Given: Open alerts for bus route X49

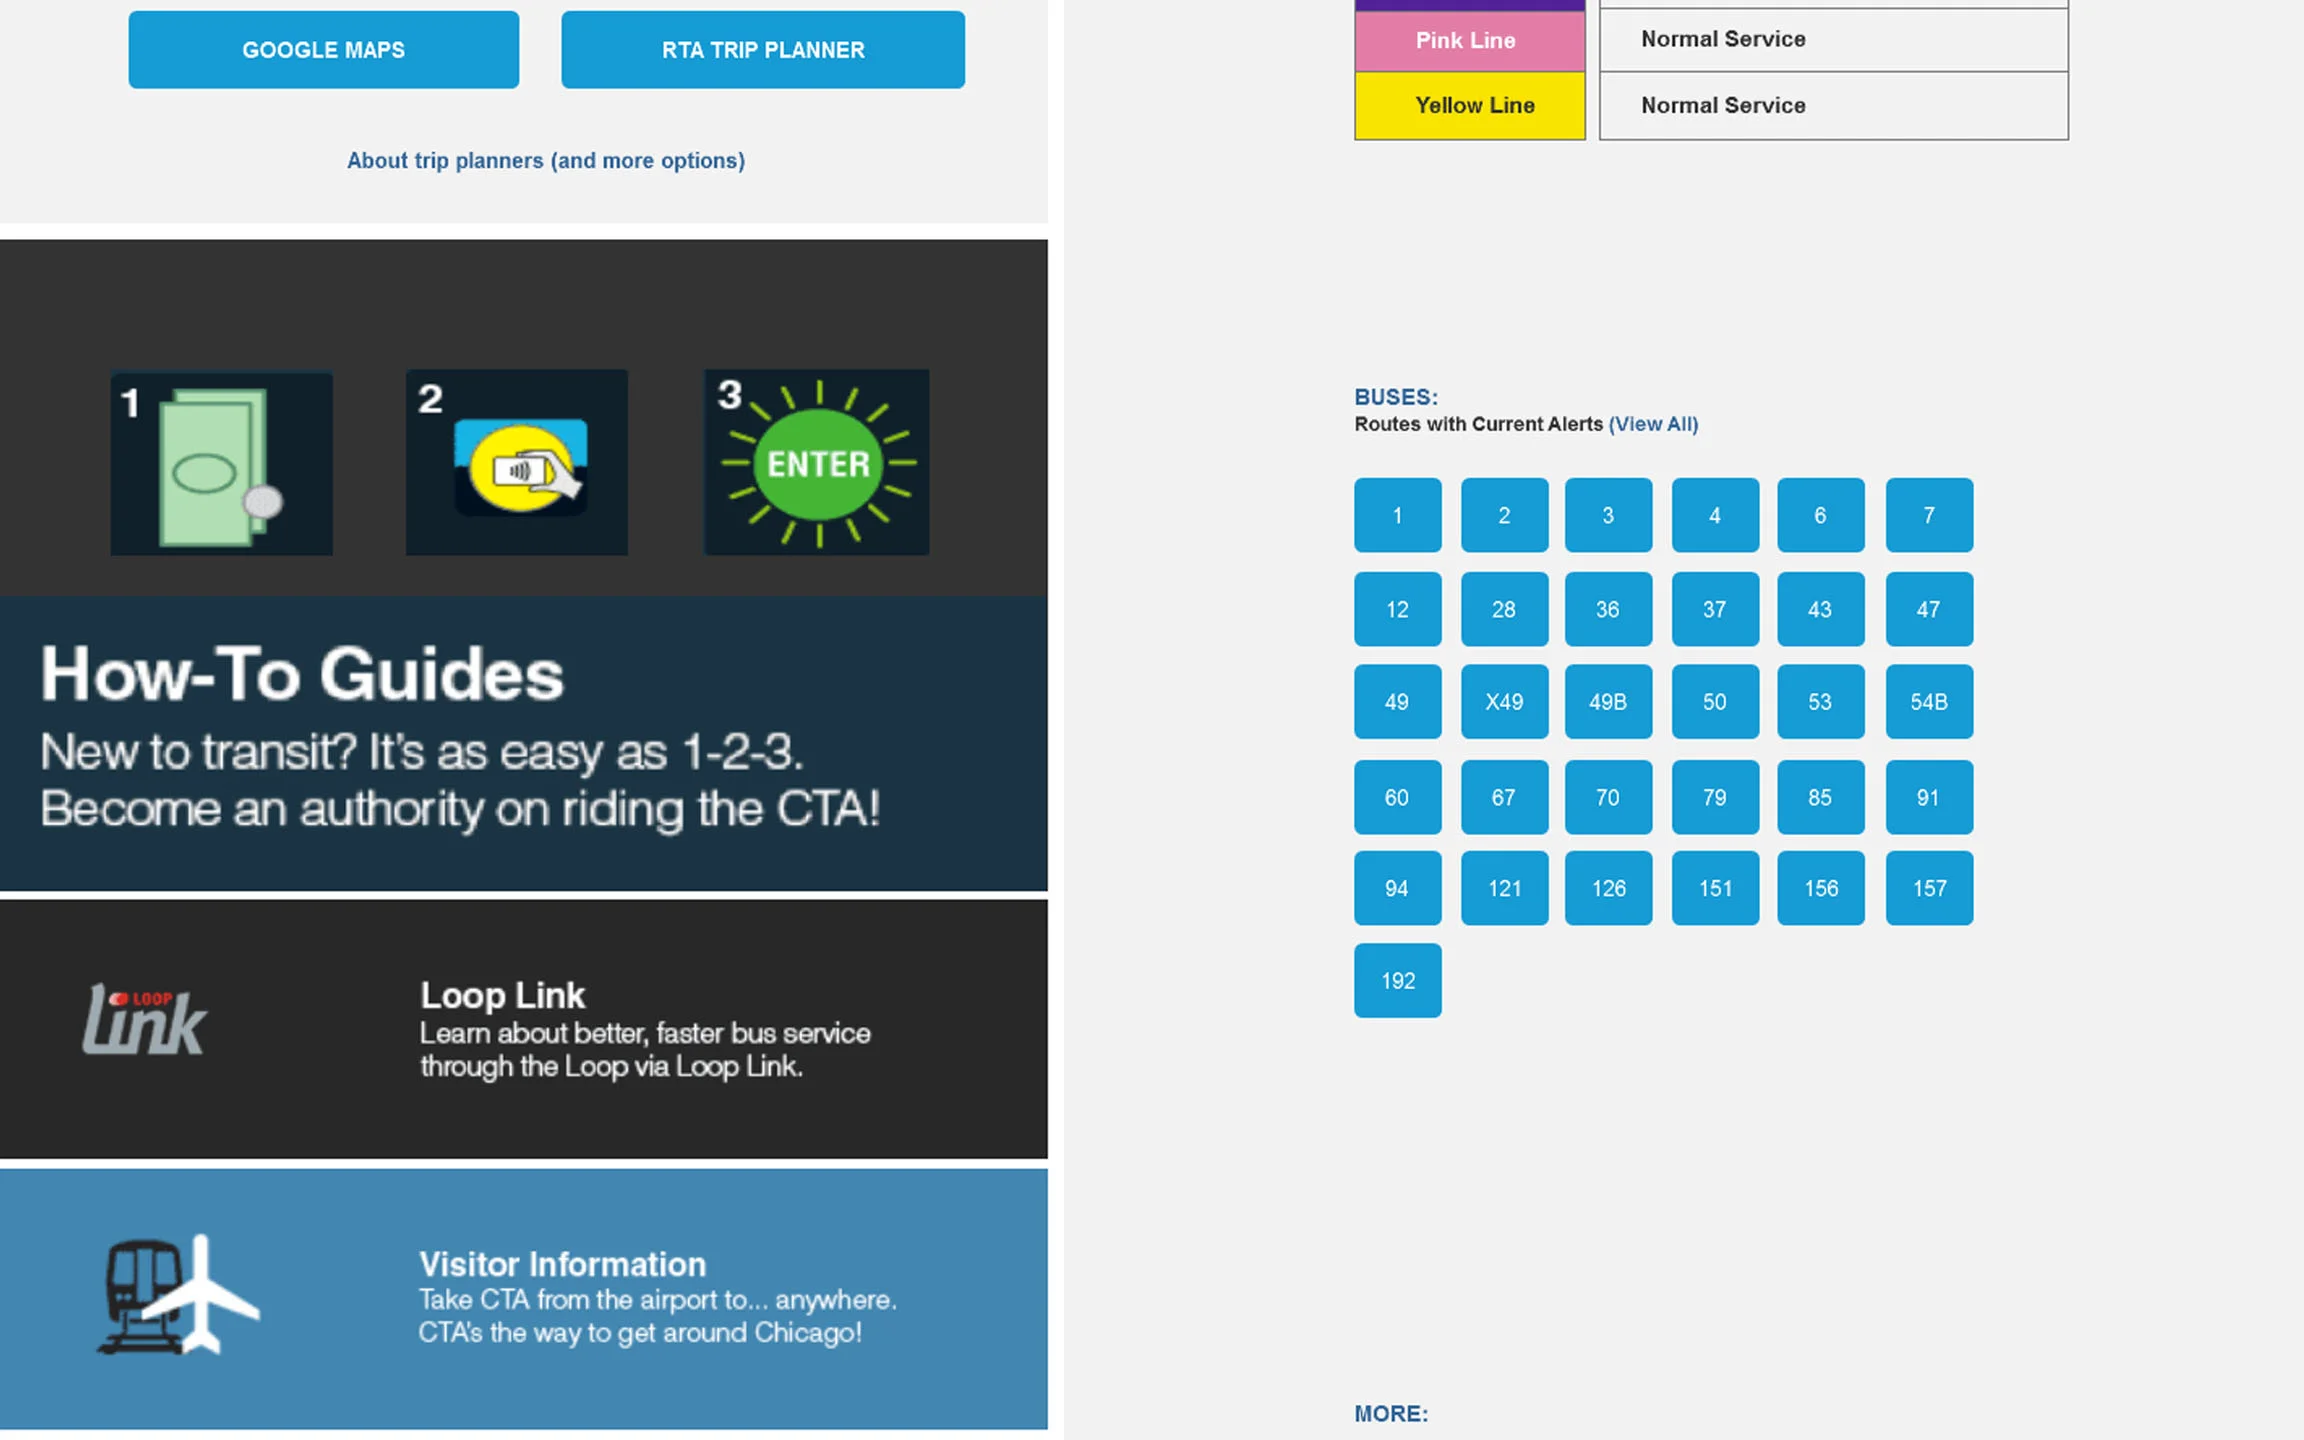Looking at the screenshot, I should click(x=1503, y=702).
